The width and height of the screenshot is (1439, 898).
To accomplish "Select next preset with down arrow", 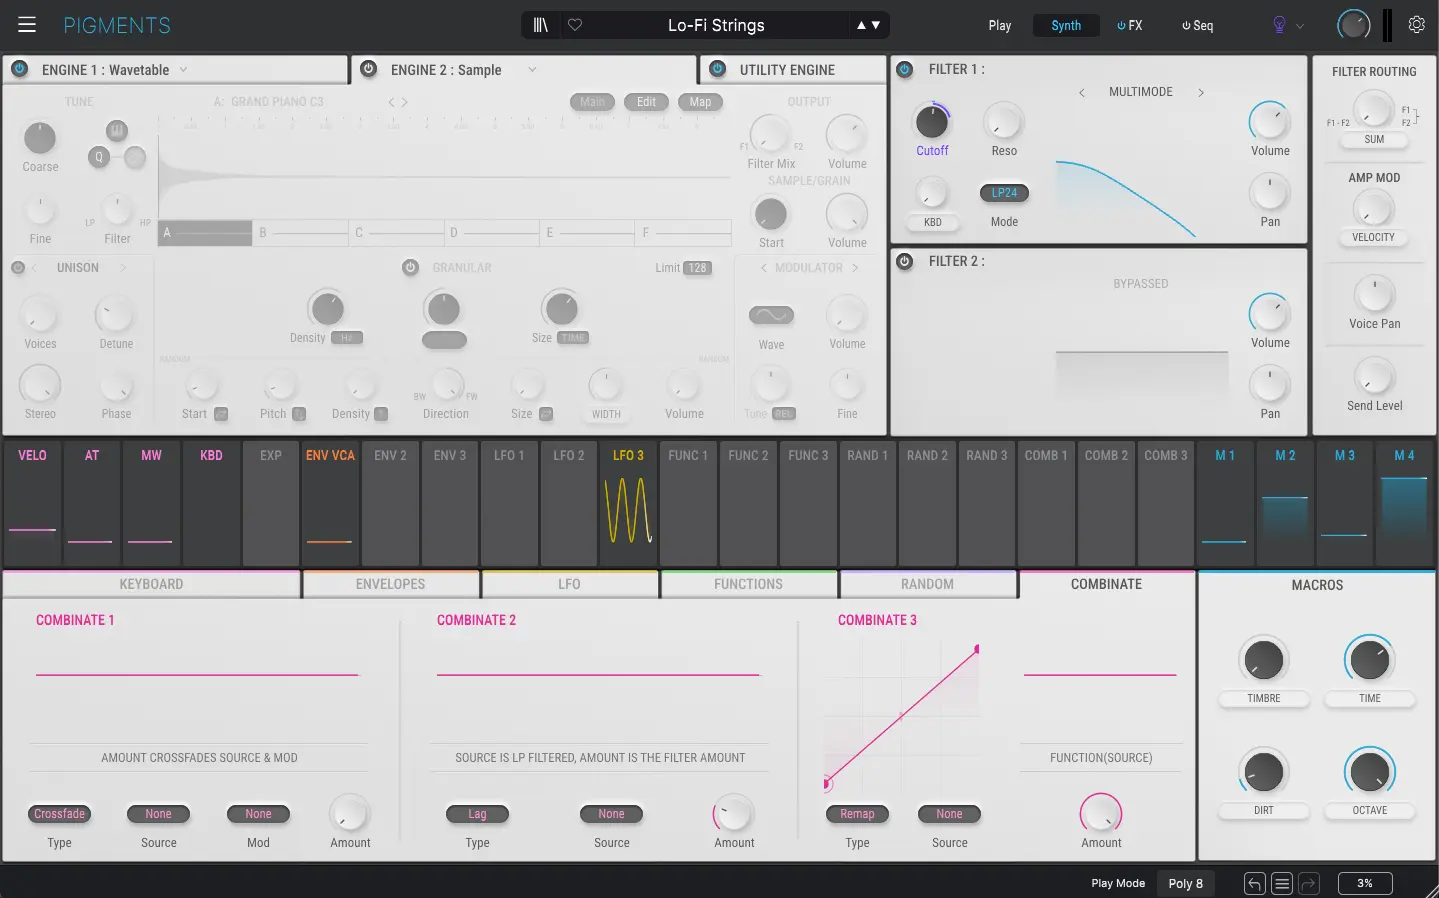I will tap(876, 26).
